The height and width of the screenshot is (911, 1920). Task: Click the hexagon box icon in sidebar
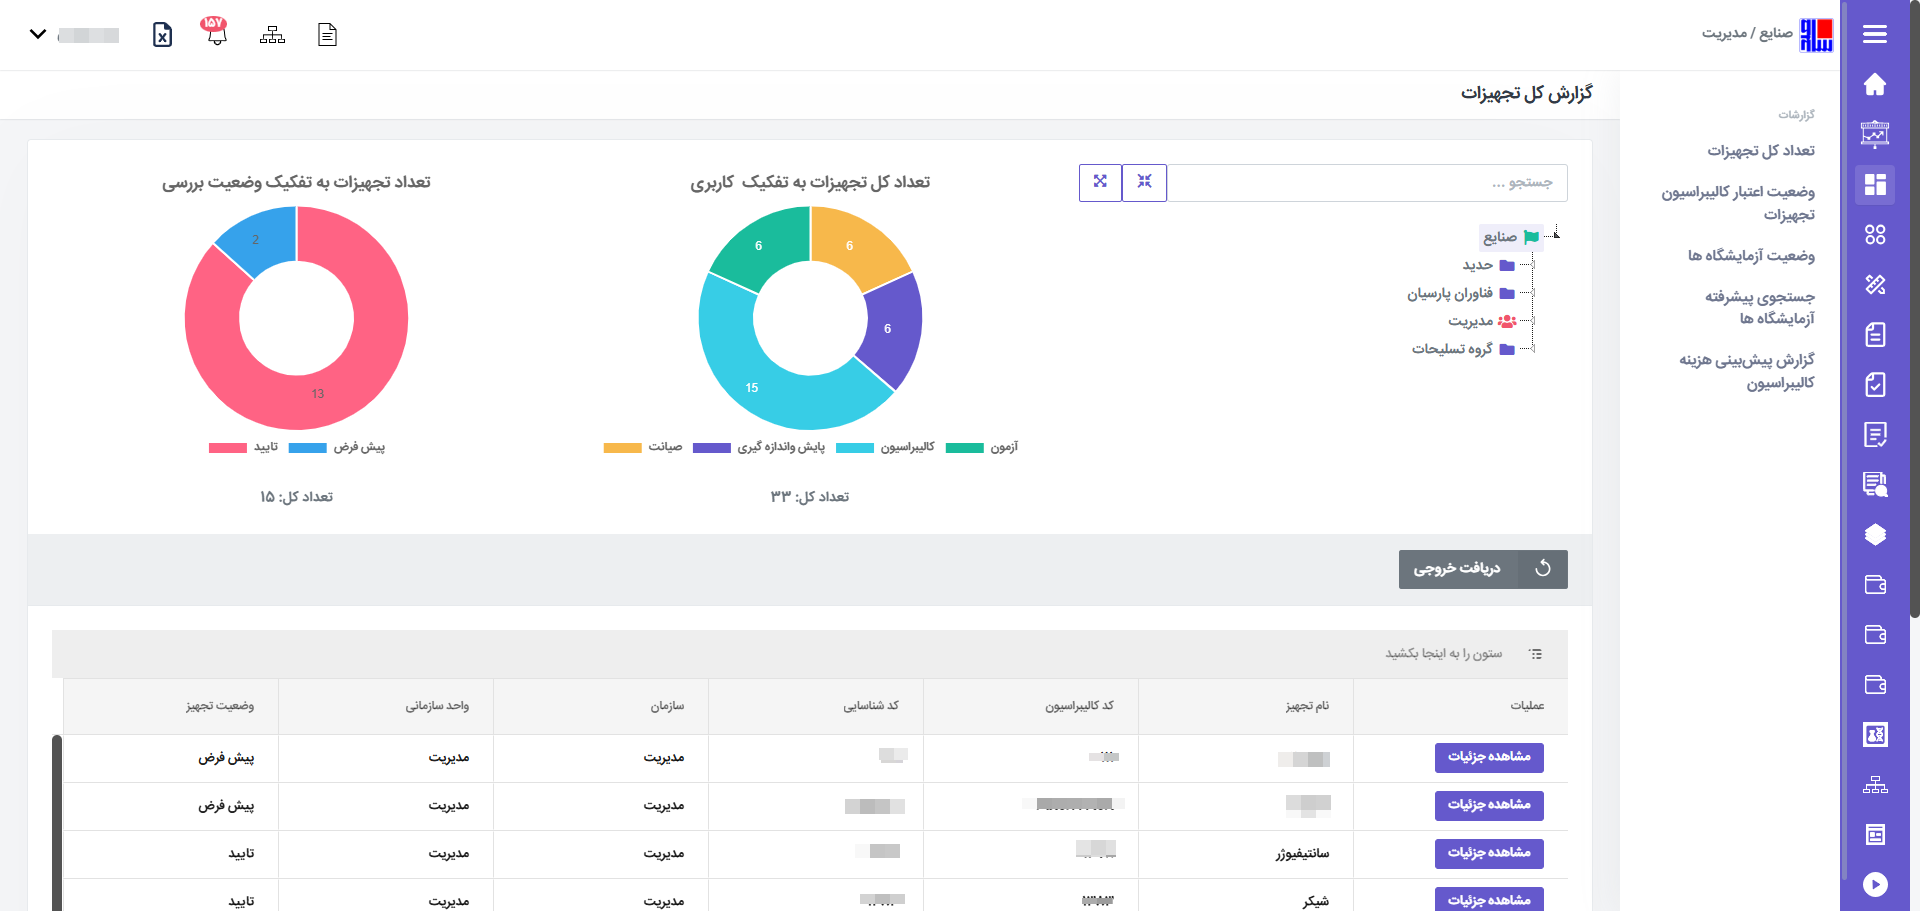click(x=1875, y=535)
